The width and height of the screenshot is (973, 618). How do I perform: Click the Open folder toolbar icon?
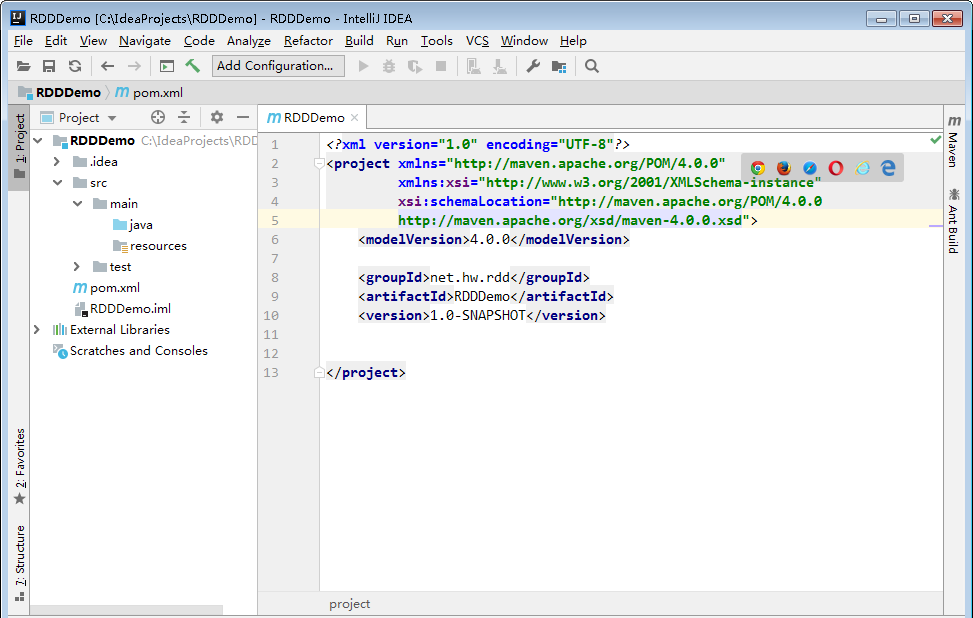tap(24, 66)
